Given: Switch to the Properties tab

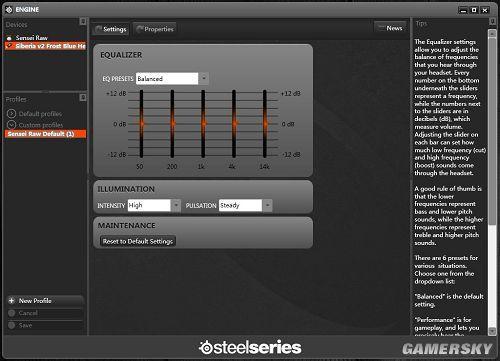Looking at the screenshot, I should (155, 29).
